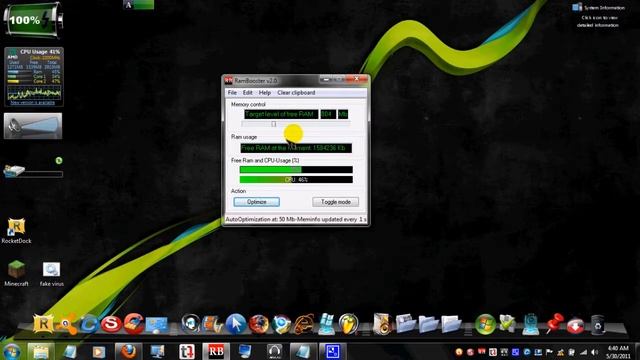Click the speaker music folder dock icon
Image resolution: width=640 pixels, height=360 pixels.
382,324
